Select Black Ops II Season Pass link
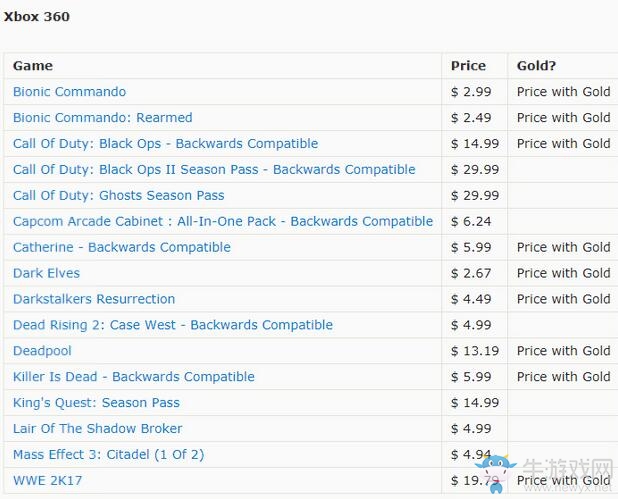618x499 pixels. pos(214,170)
